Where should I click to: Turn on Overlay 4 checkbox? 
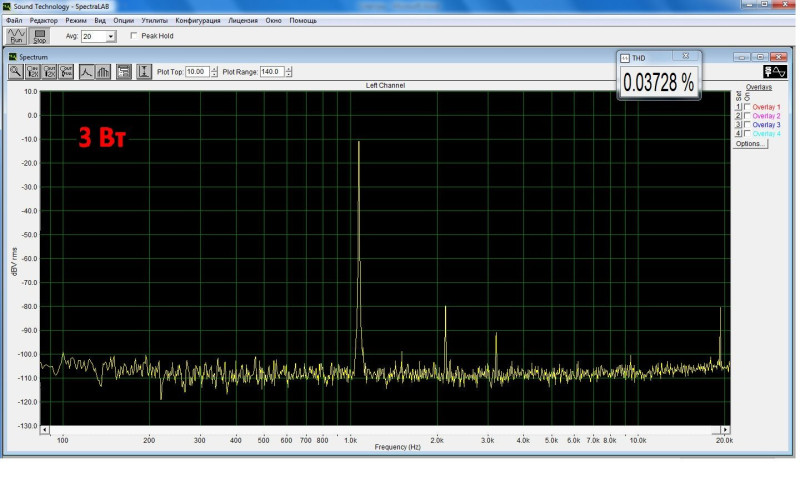(747, 133)
